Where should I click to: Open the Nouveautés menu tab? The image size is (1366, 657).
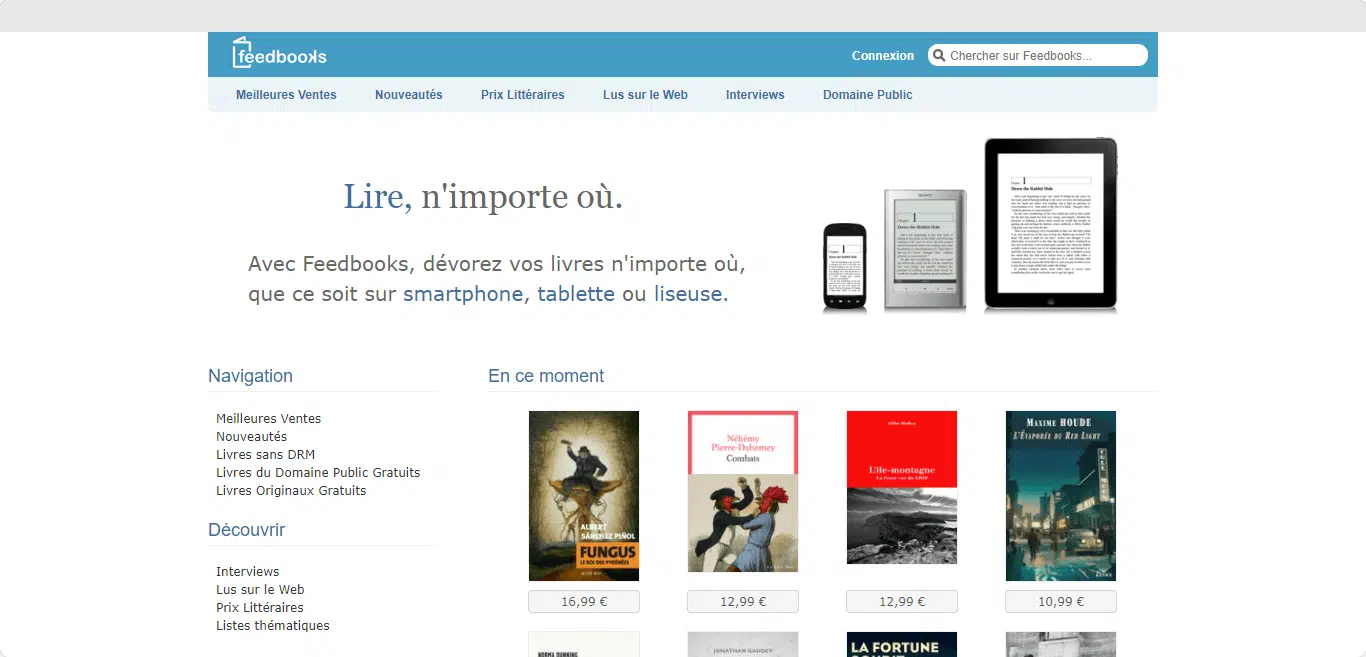409,95
